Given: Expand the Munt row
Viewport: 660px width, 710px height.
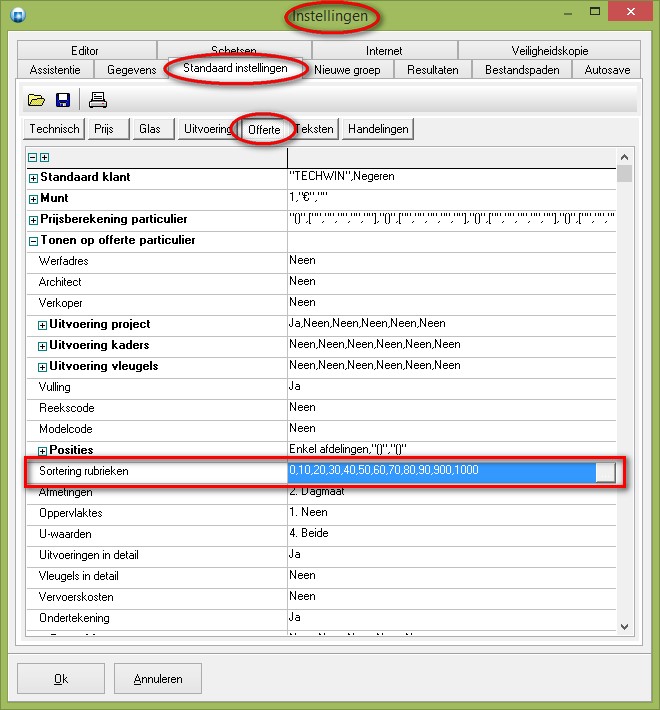Looking at the screenshot, I should coord(33,199).
